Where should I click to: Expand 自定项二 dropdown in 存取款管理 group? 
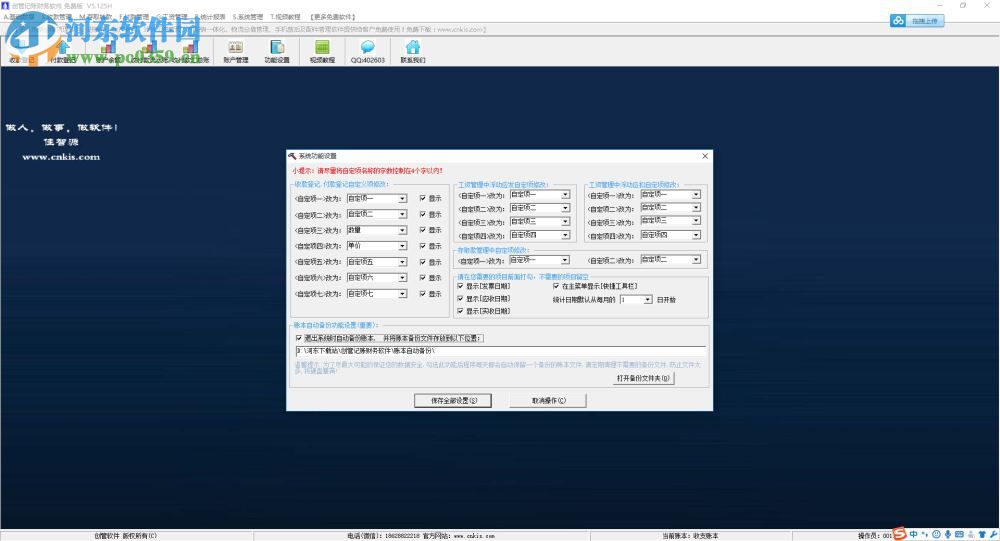(x=696, y=260)
